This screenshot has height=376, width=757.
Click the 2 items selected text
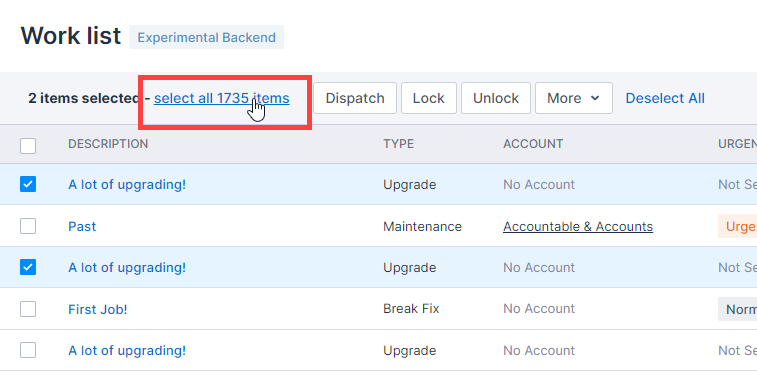tap(84, 98)
